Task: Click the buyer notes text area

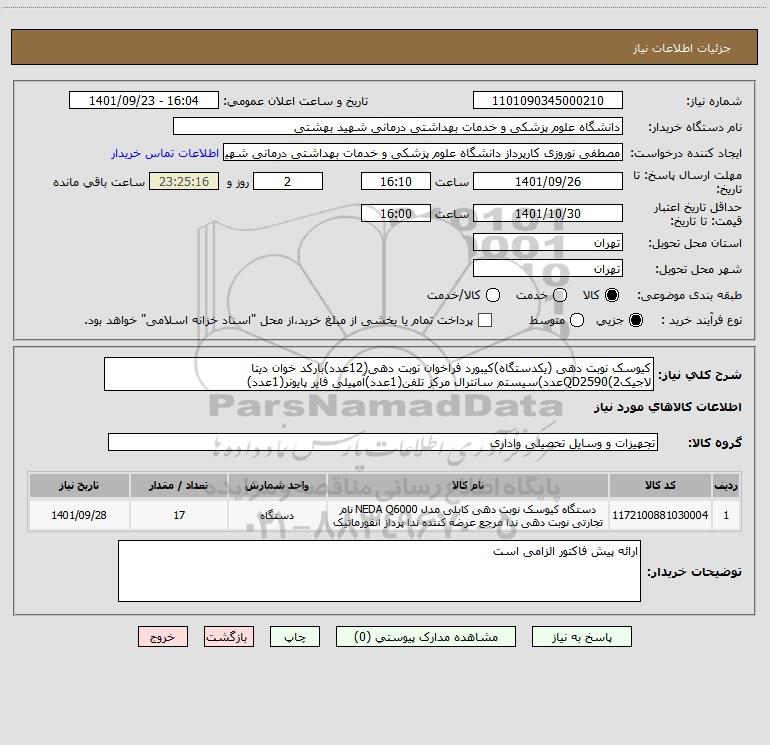Action: tap(379, 571)
